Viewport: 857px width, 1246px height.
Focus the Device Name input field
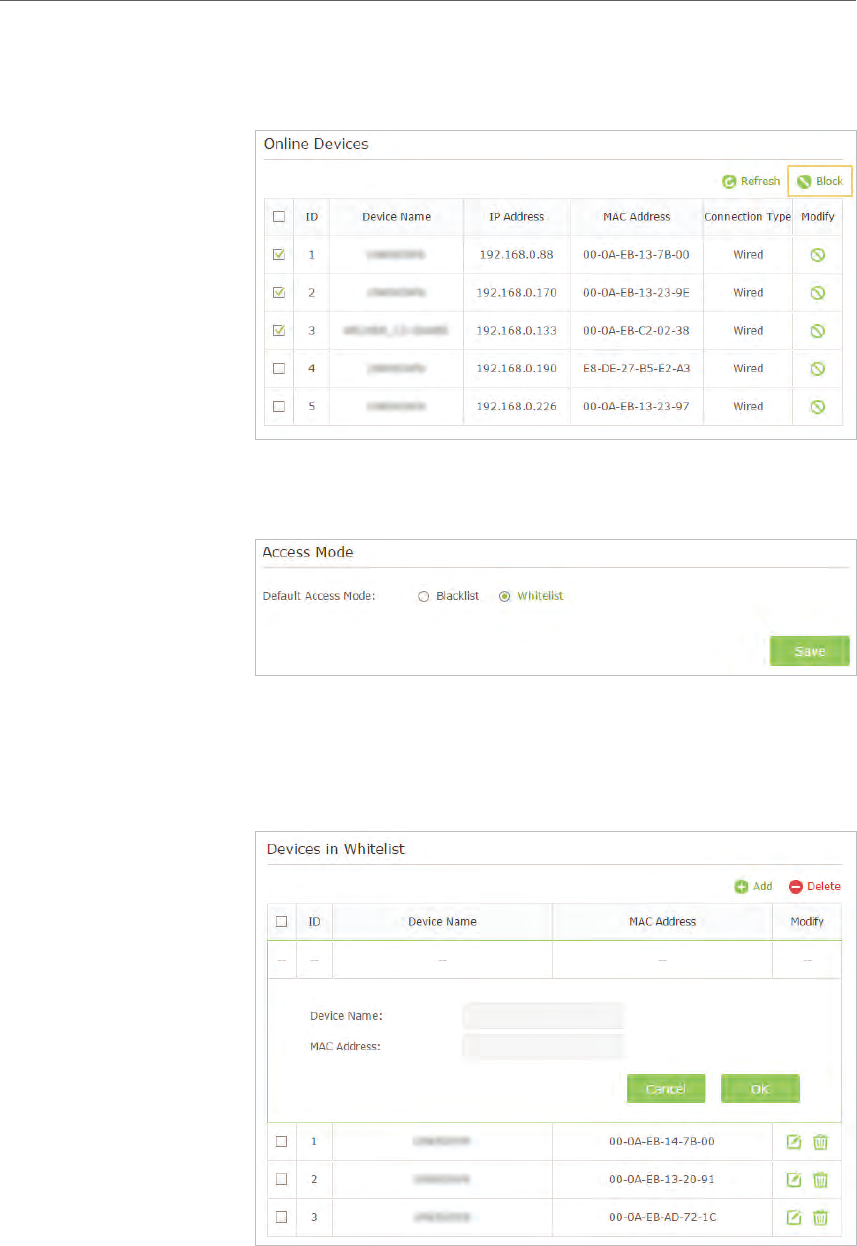(x=543, y=1016)
